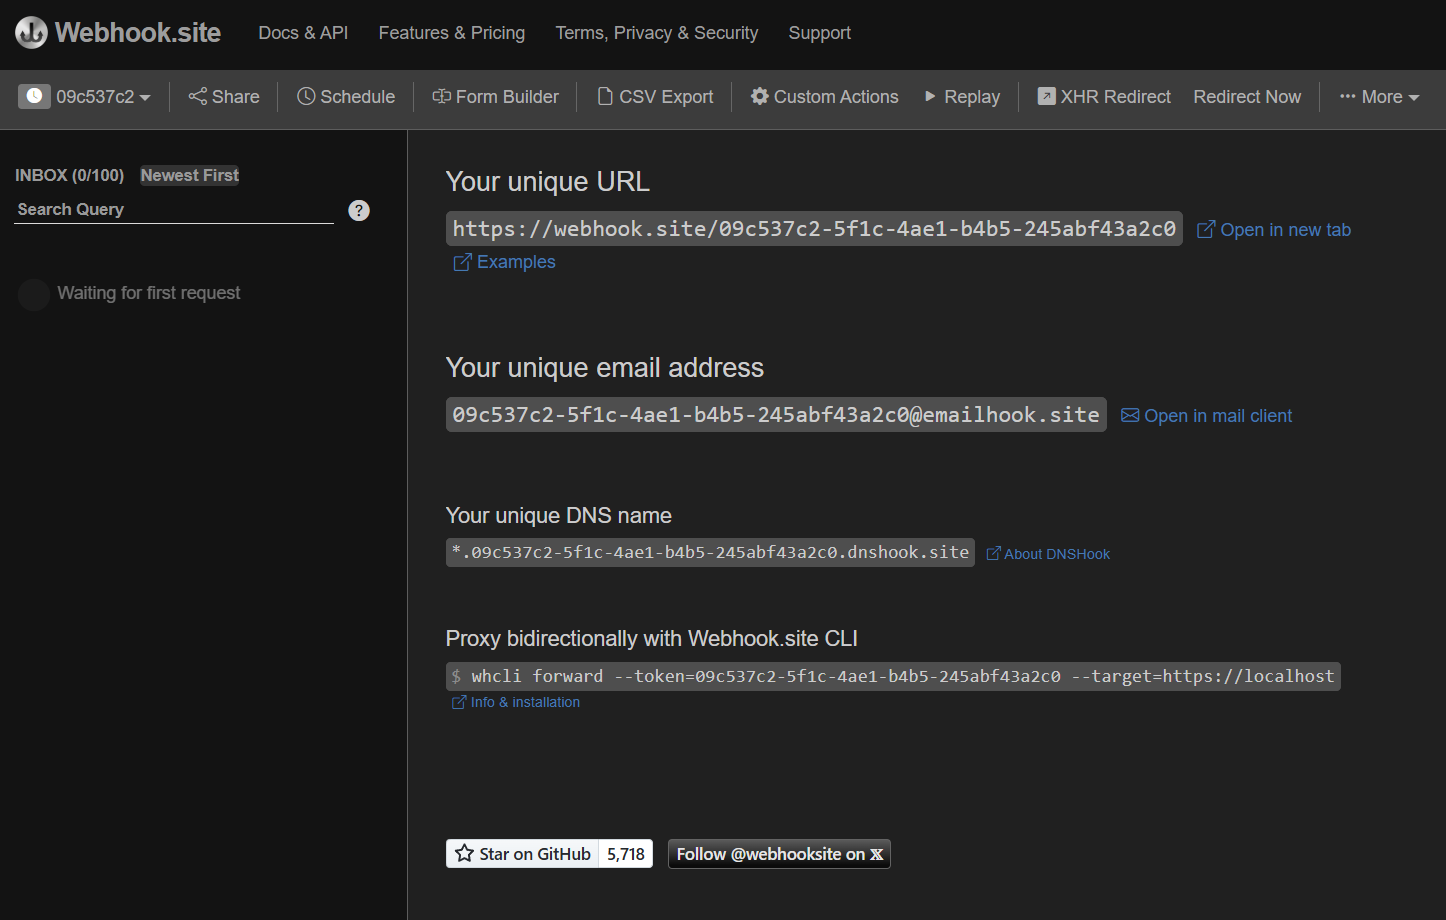Click CSV Export

pyautogui.click(x=655, y=97)
